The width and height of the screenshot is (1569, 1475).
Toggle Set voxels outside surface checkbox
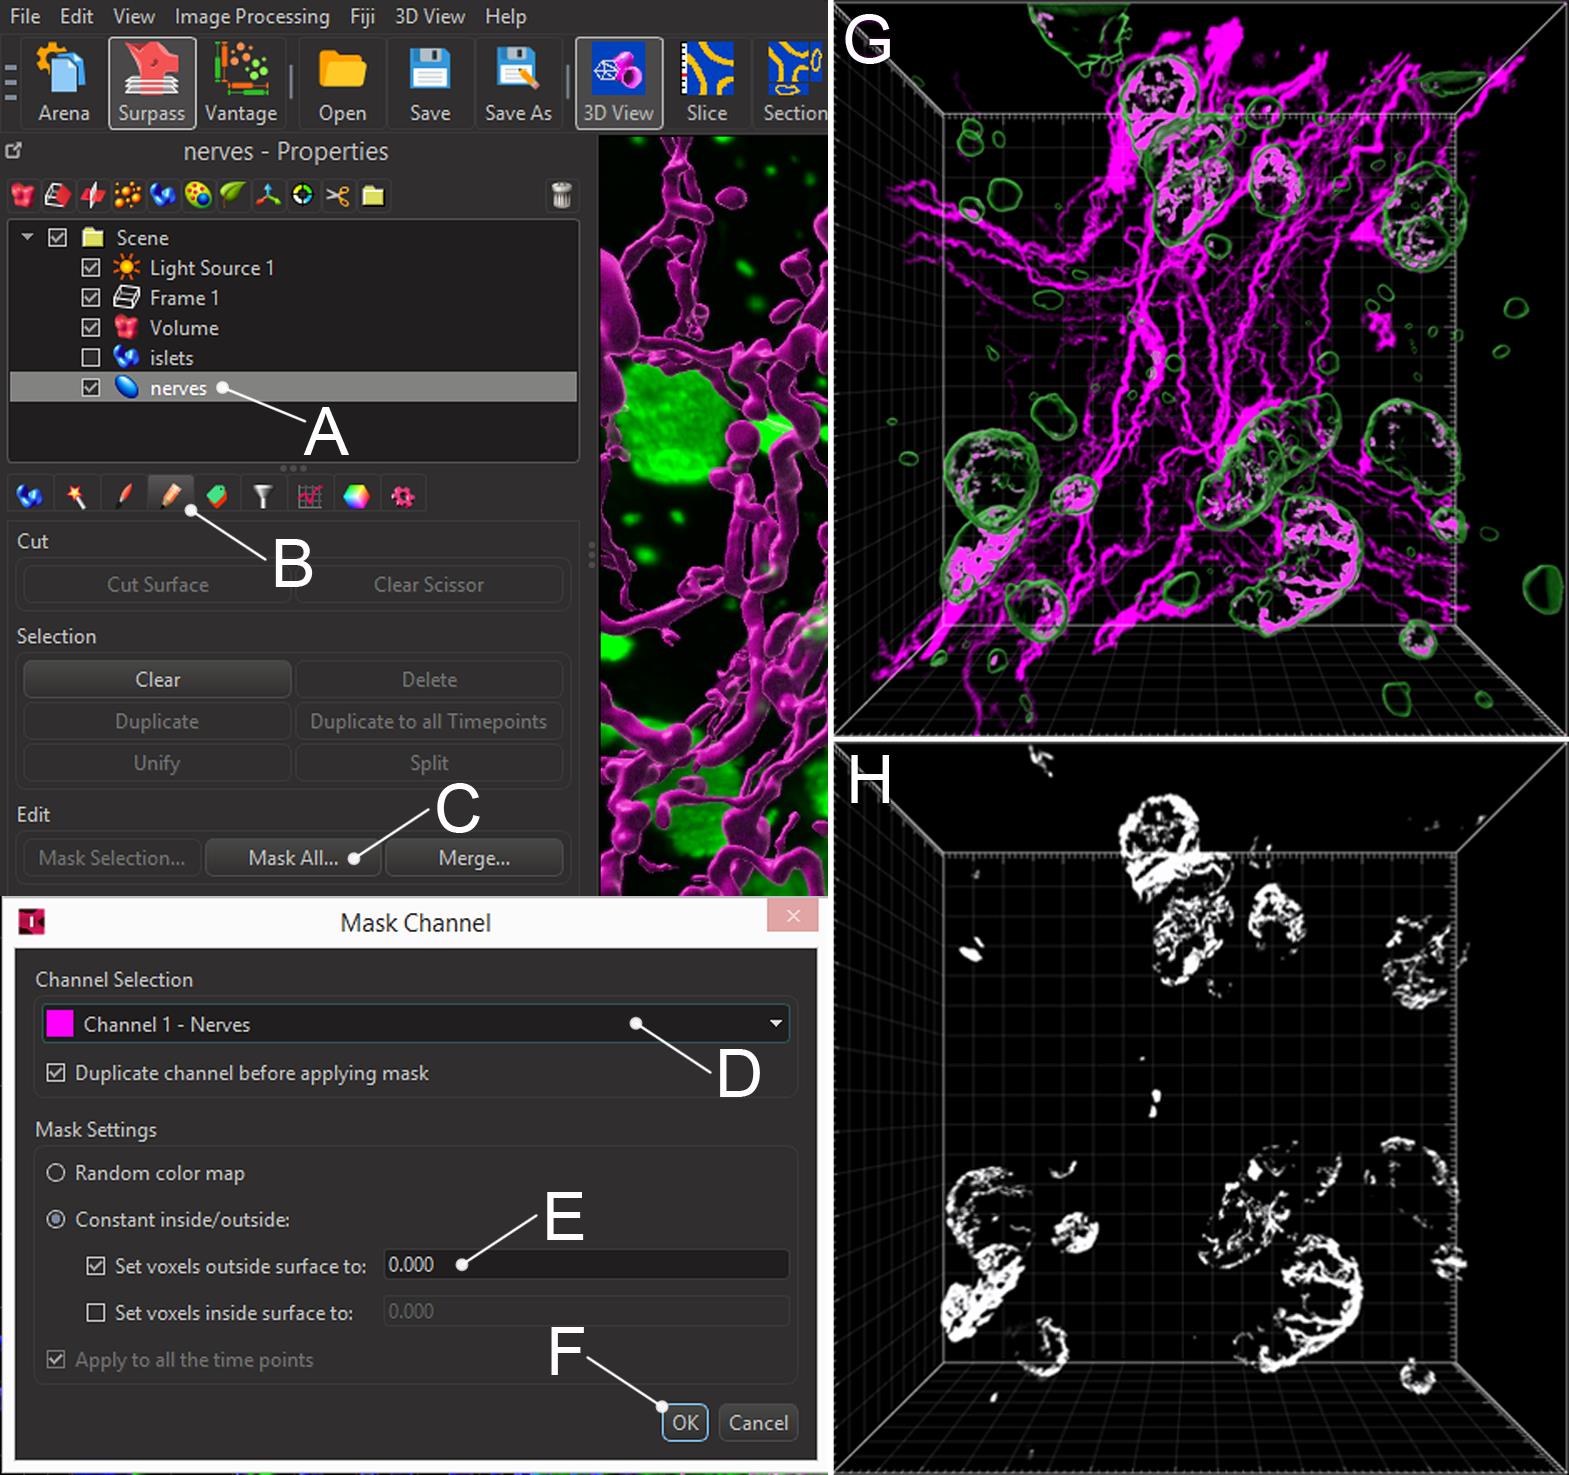[x=96, y=1266]
